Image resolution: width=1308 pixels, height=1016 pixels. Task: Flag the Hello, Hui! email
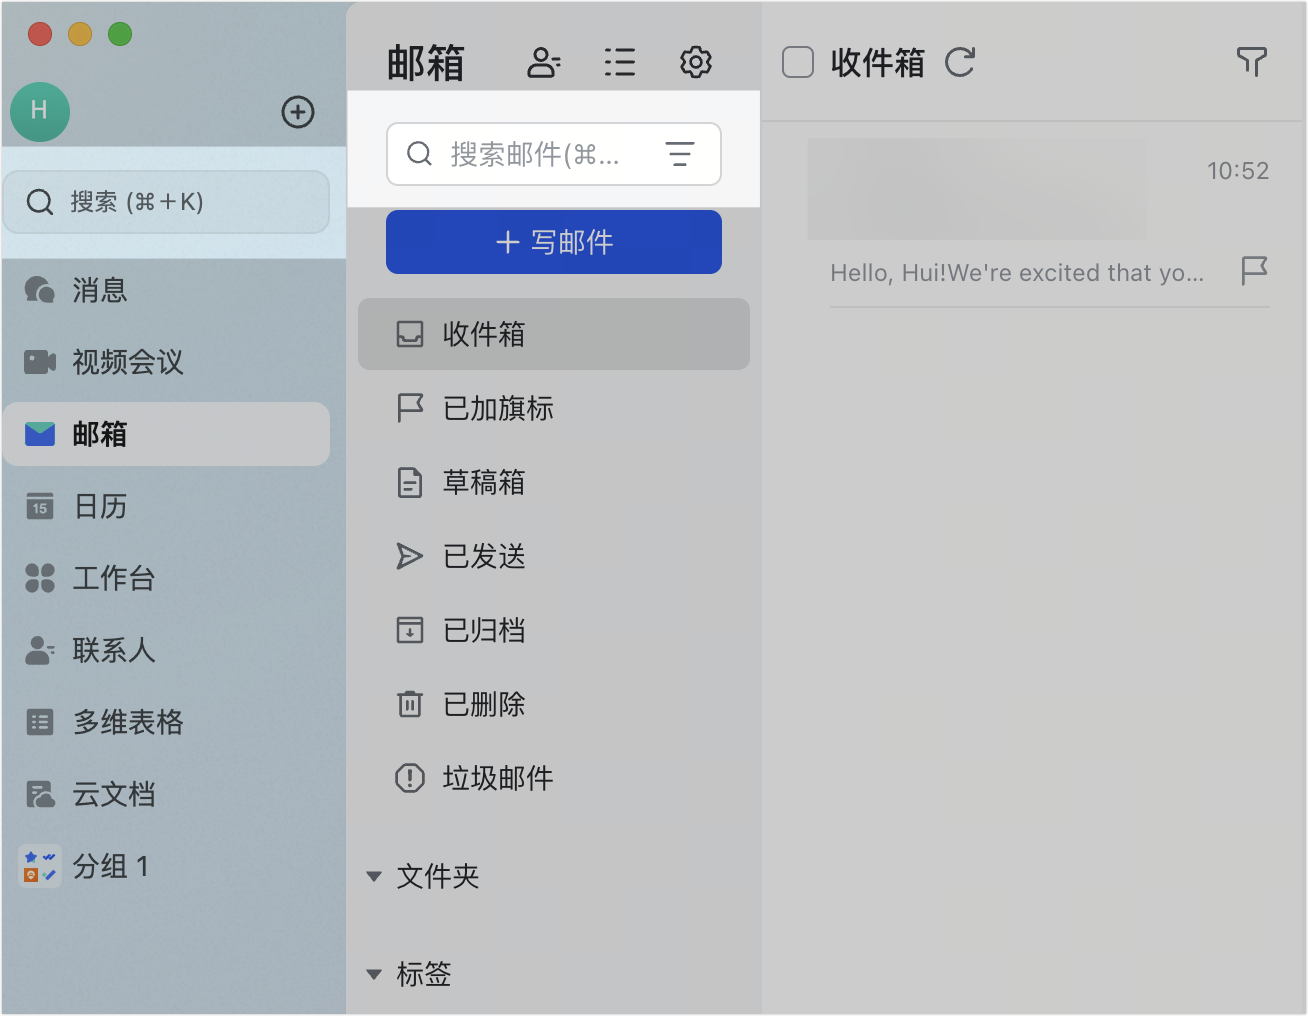point(1254,271)
